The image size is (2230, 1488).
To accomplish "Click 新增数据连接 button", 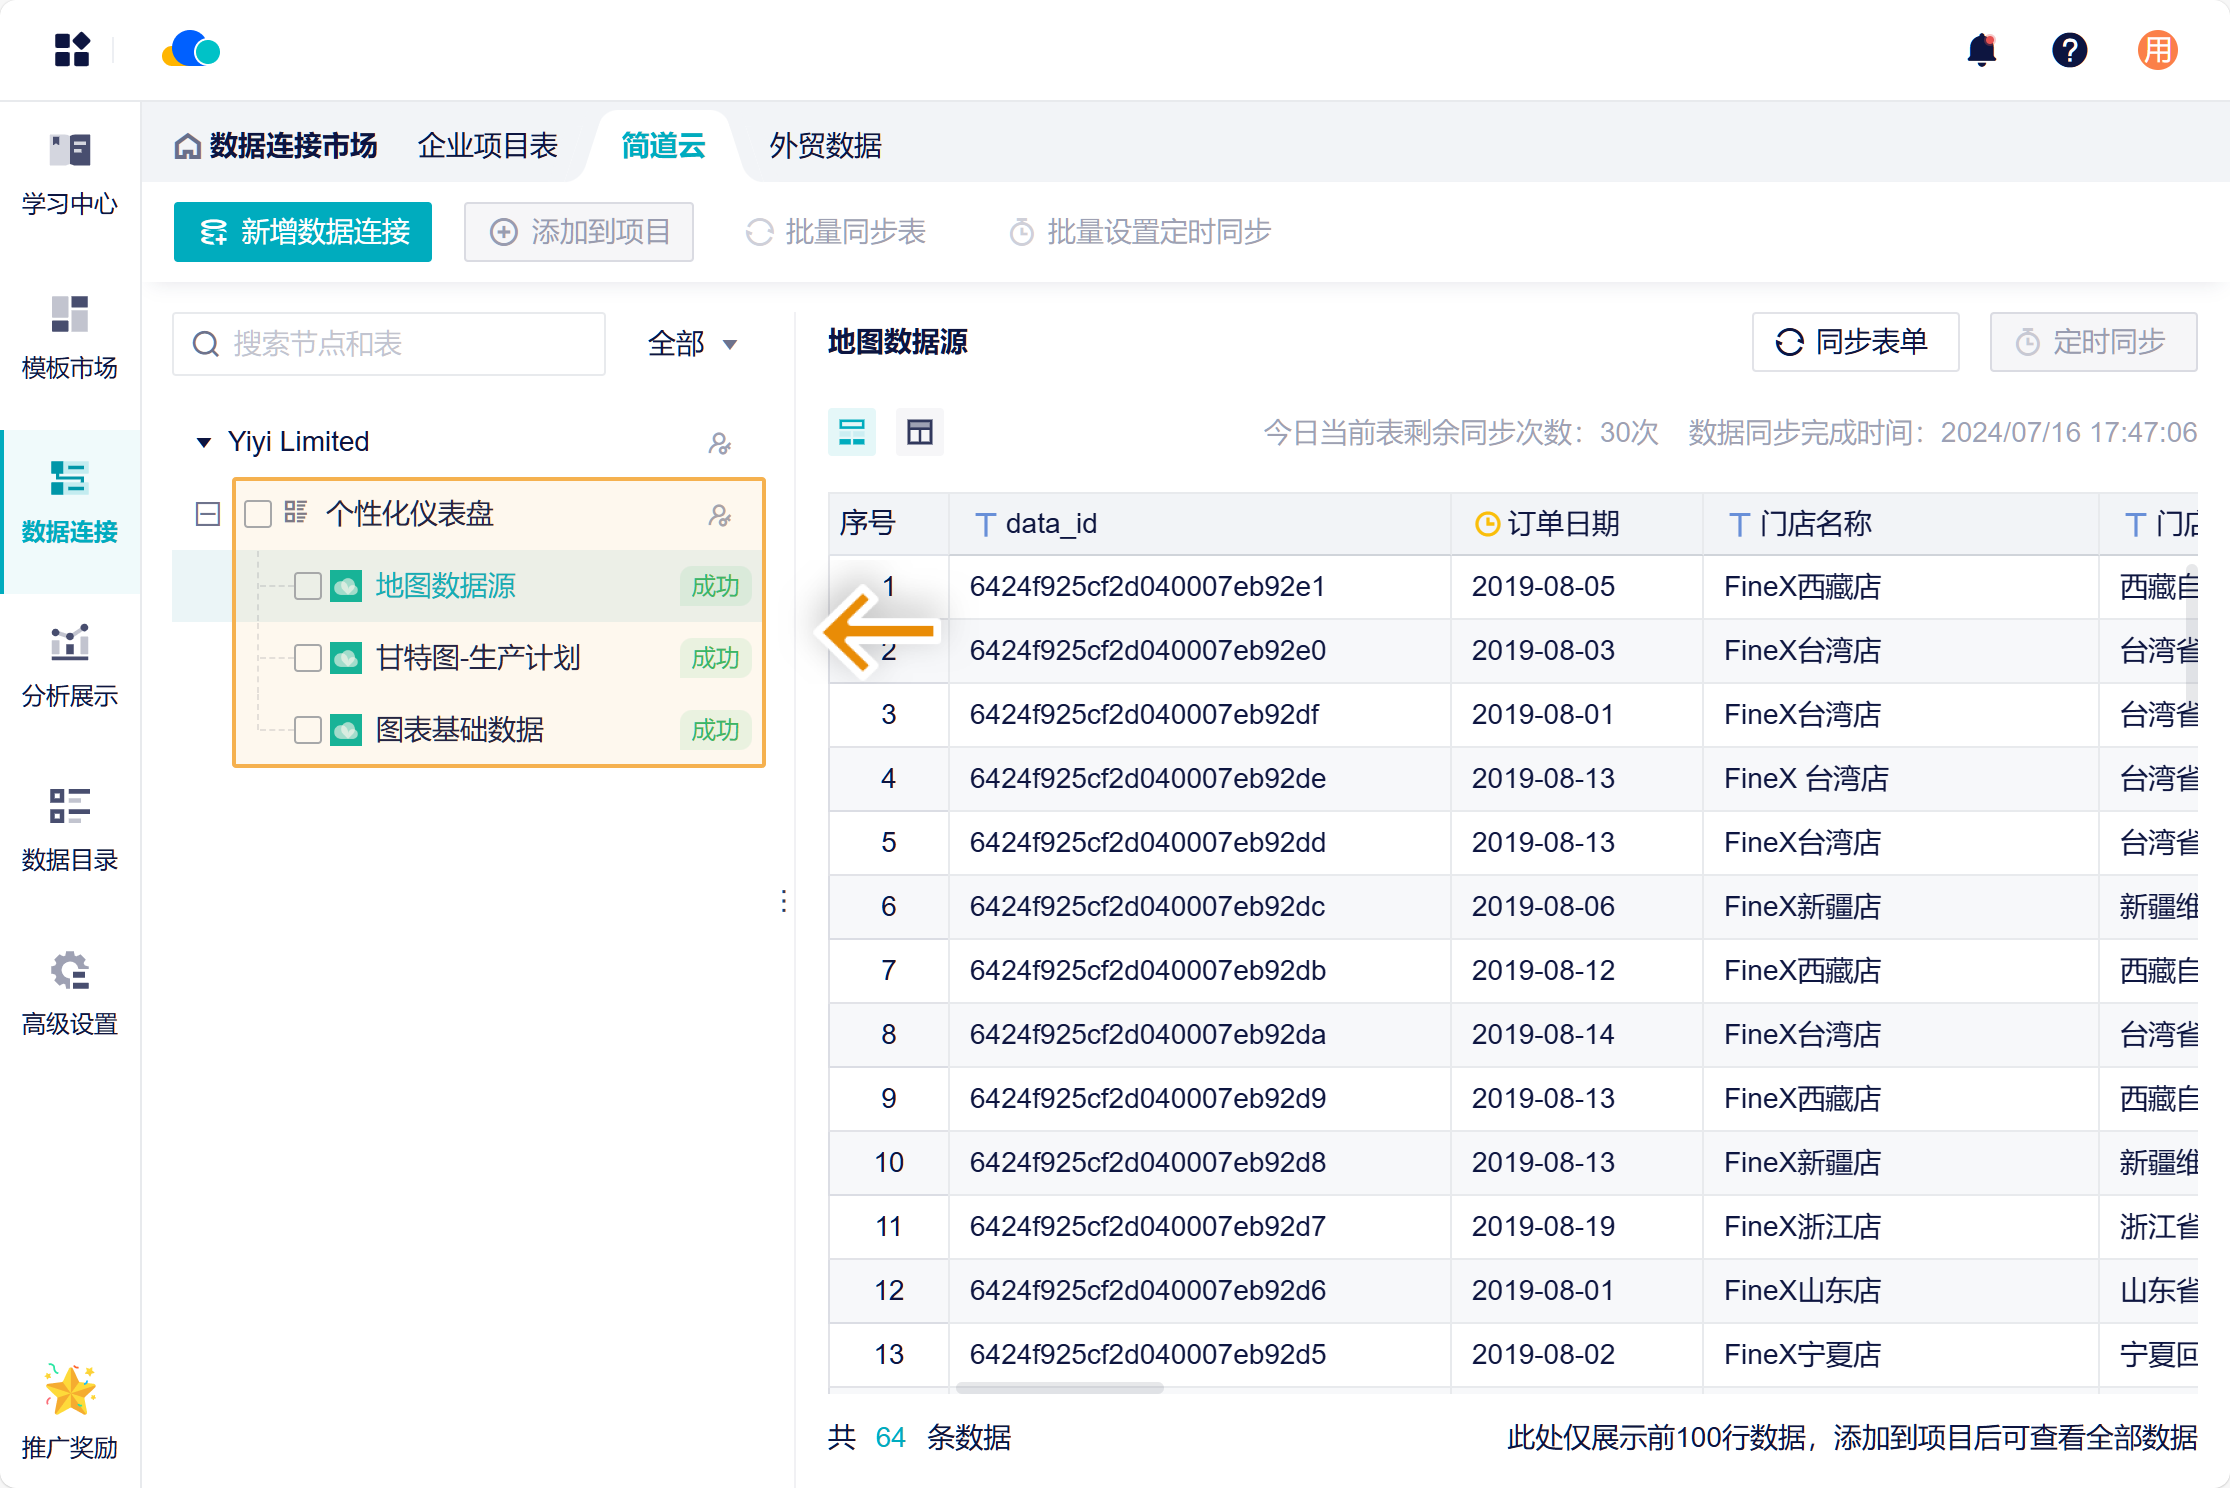I will tap(303, 232).
